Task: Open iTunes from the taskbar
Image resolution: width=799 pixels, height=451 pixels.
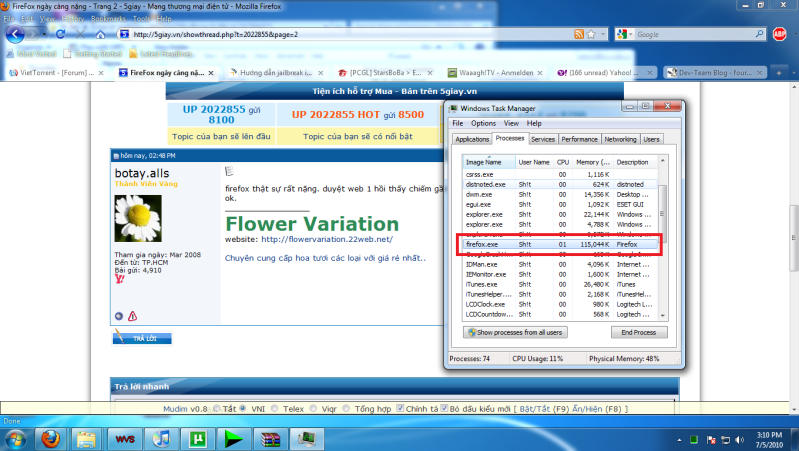Action: coord(161,438)
